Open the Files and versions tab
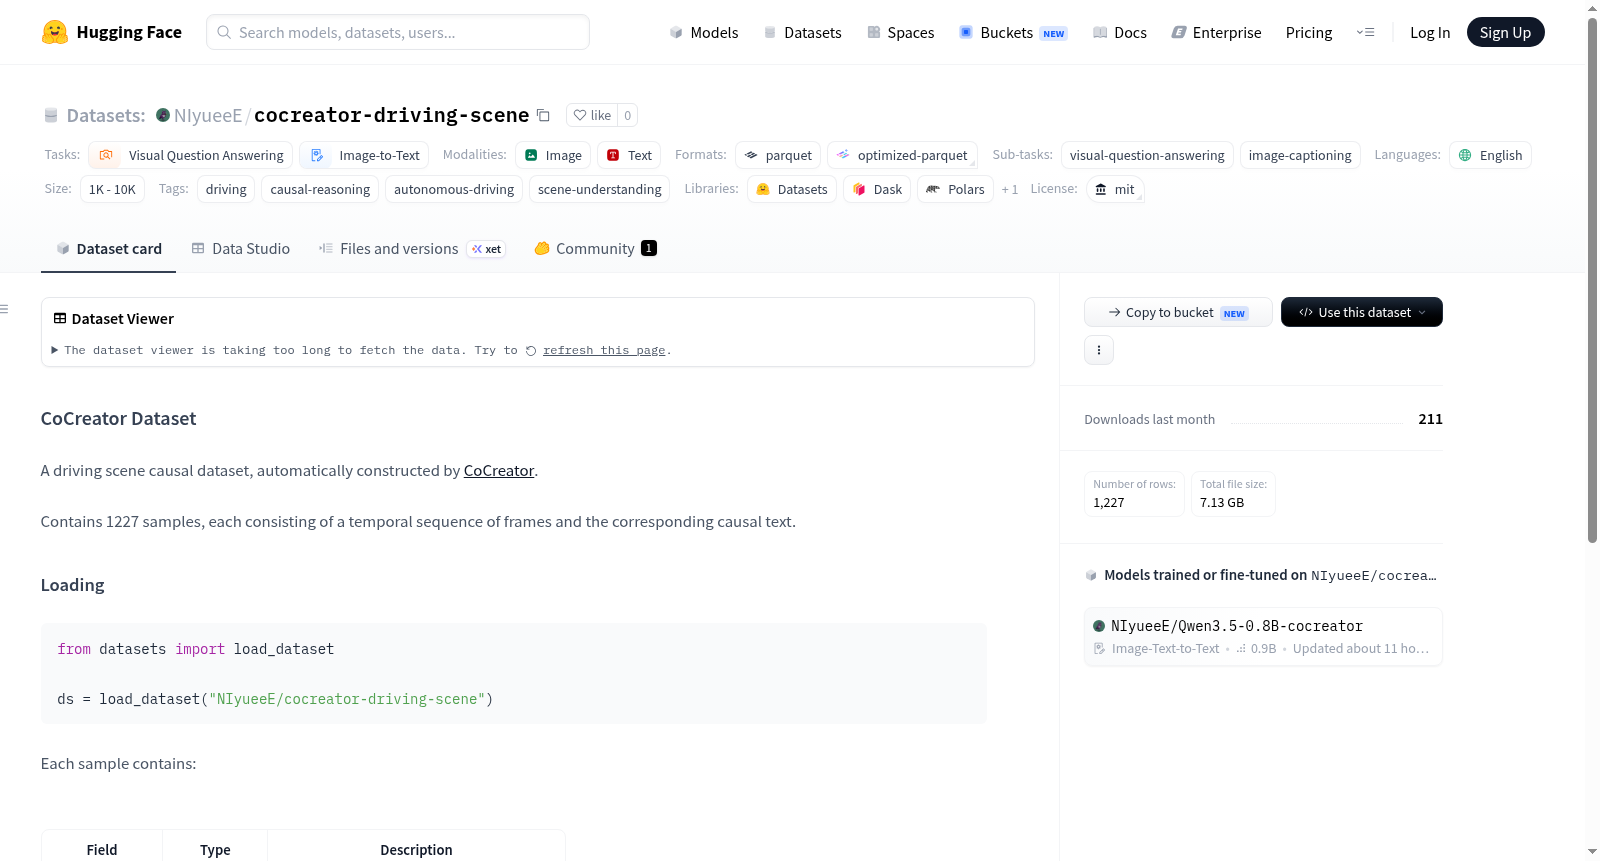1600x861 pixels. (x=398, y=248)
